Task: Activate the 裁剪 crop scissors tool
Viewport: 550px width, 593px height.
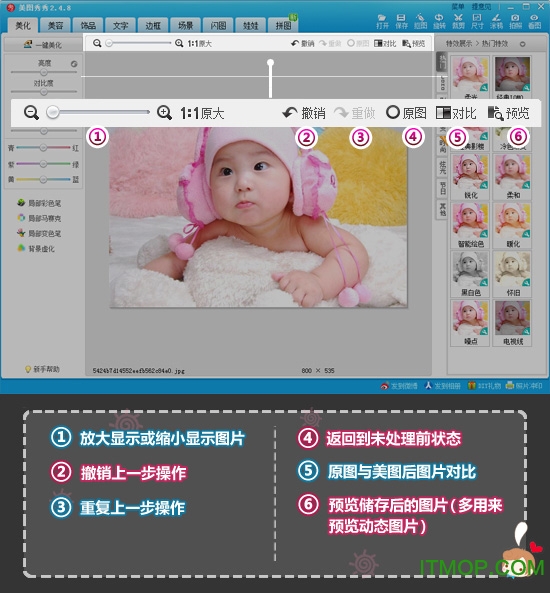Action: tap(458, 21)
